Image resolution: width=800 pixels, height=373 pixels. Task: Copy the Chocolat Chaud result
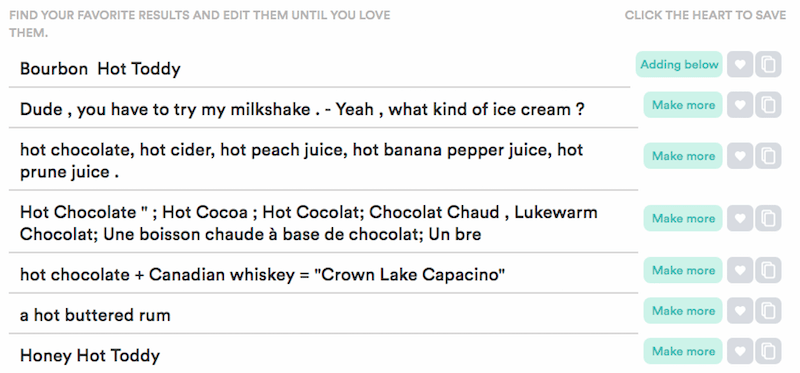[x=768, y=218]
